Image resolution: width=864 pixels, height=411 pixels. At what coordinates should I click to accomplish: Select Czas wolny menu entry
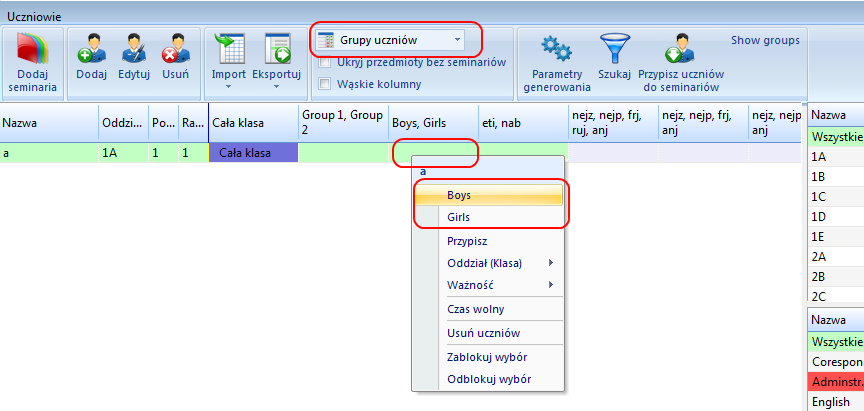489,309
